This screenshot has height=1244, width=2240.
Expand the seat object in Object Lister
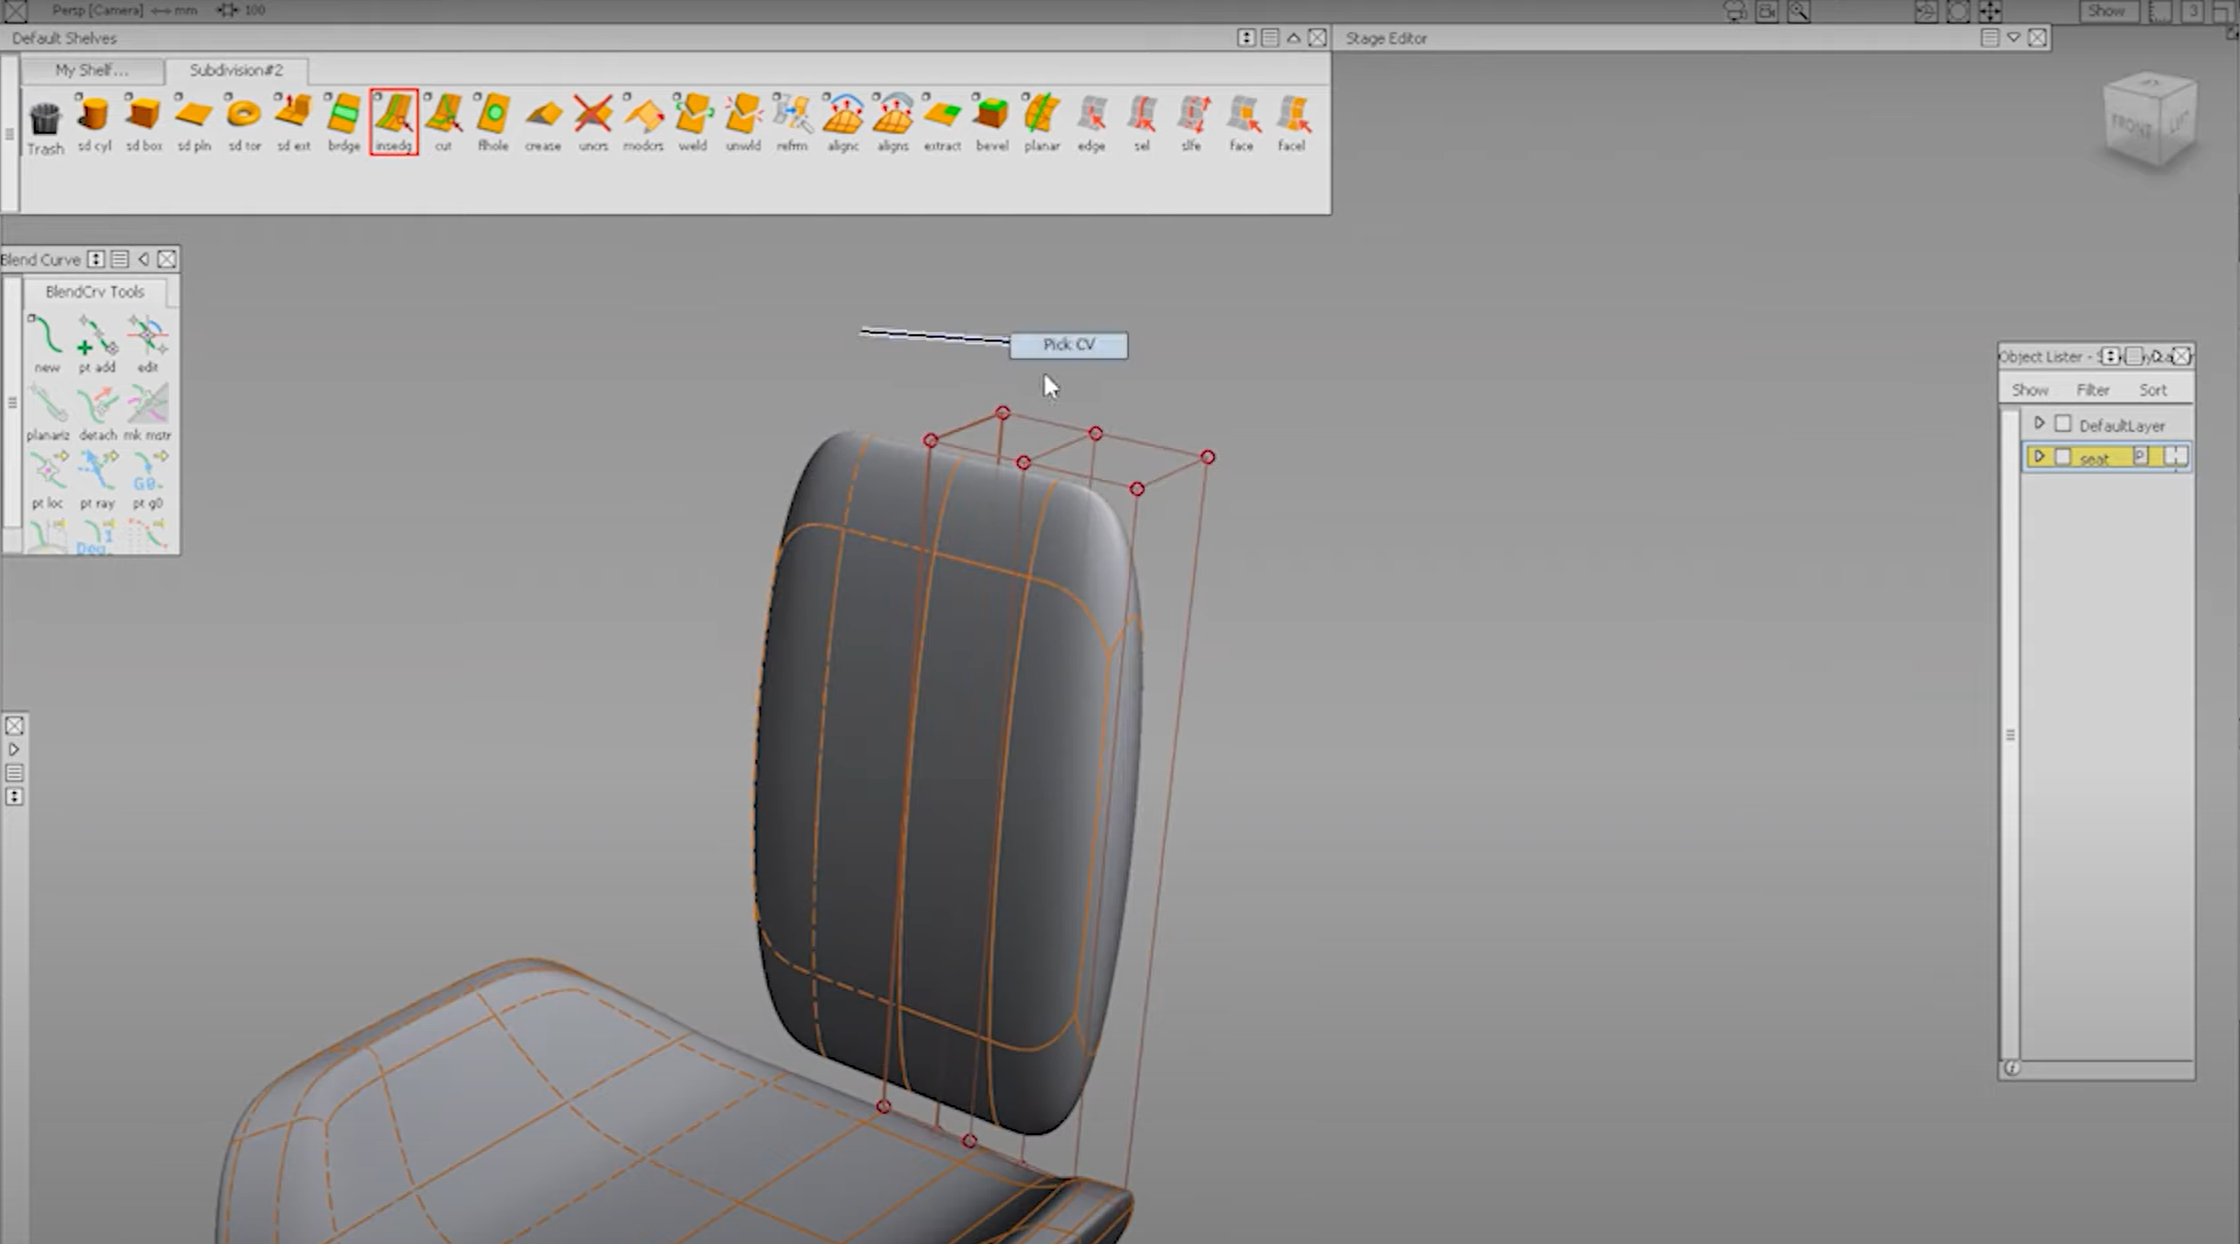point(2040,457)
